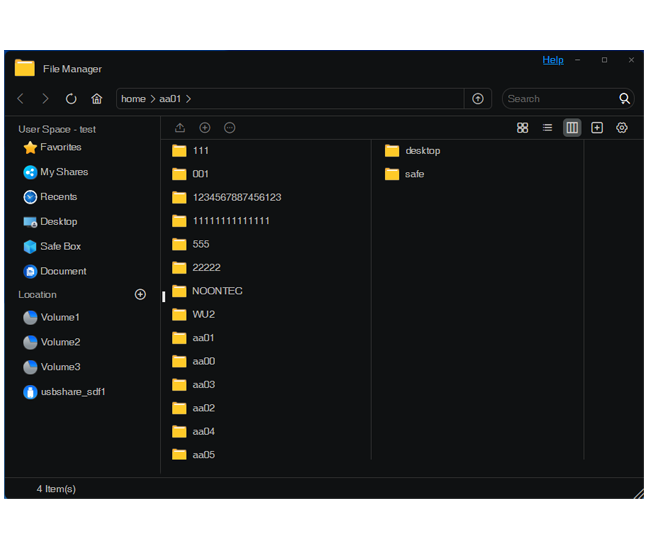The width and height of the screenshot is (648, 550).
Task: Click the create new plus-circle icon
Action: coord(205,128)
